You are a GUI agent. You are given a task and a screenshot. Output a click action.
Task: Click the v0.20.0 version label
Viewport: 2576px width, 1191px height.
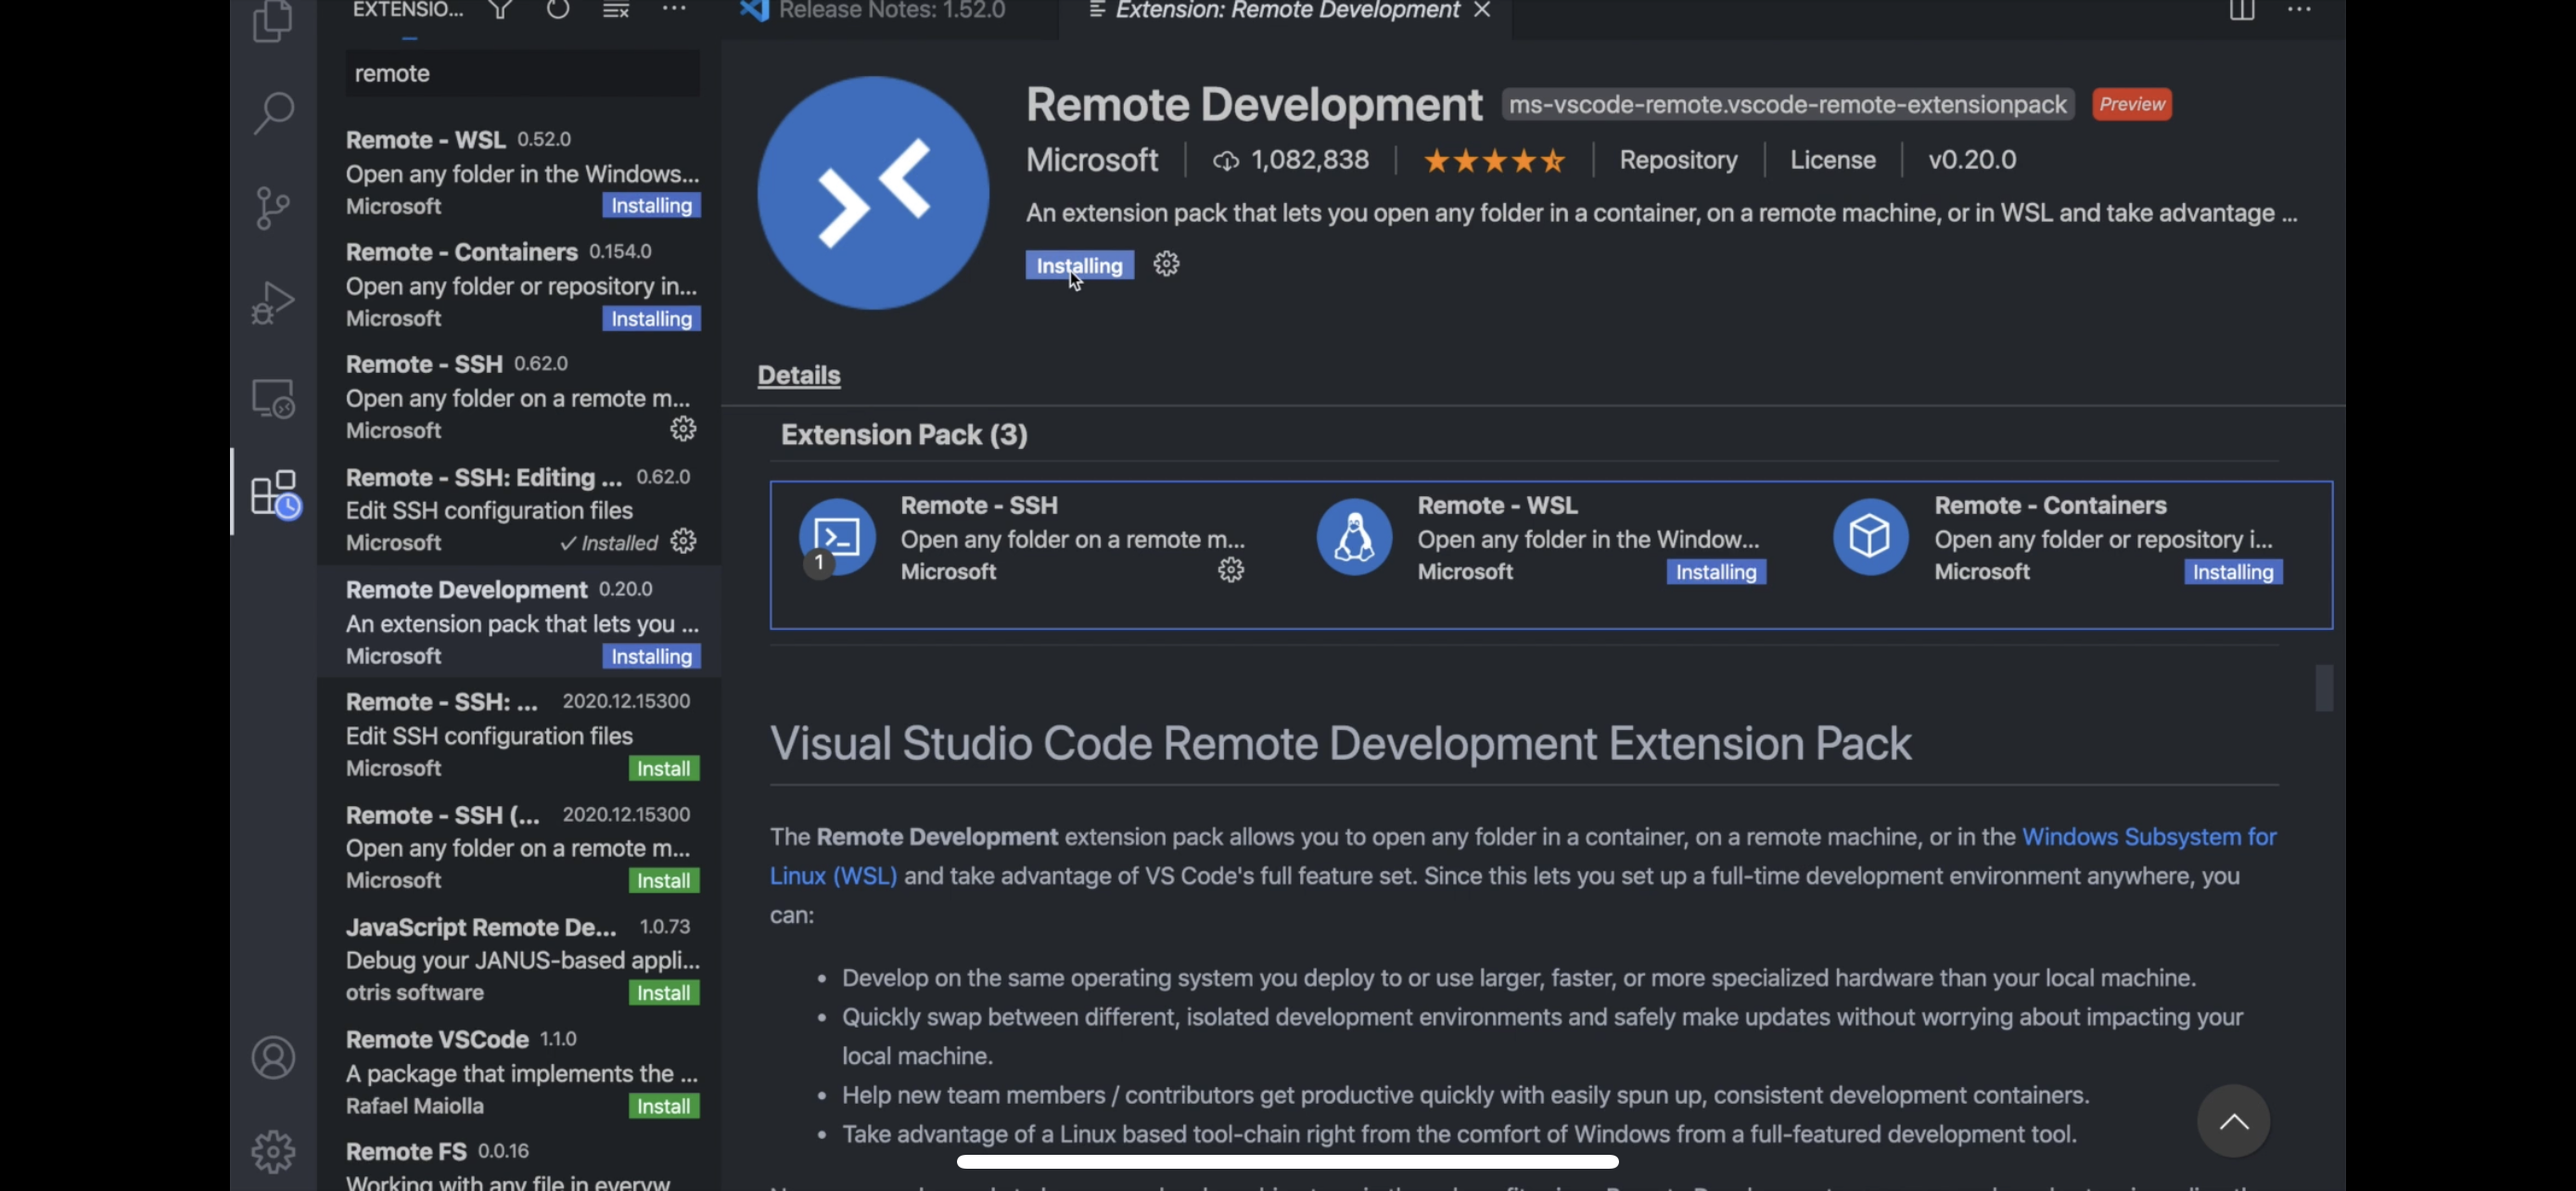pos(1971,160)
